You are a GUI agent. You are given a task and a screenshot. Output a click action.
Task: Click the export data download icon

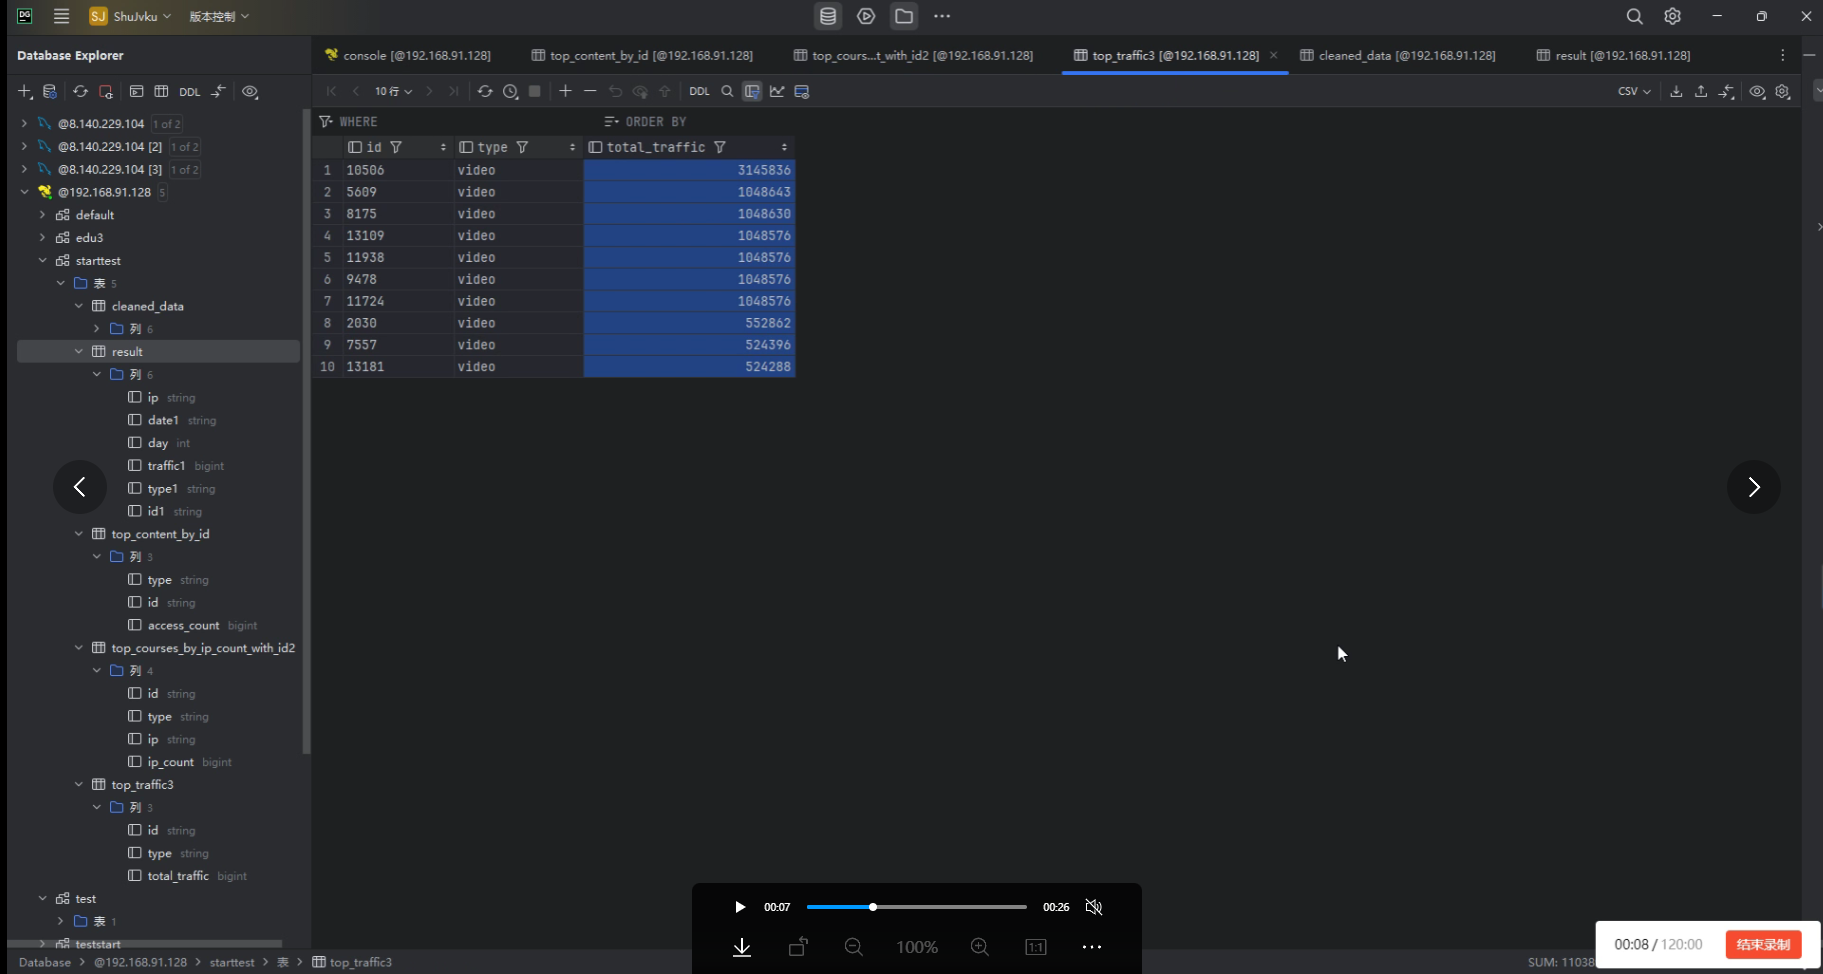point(1676,91)
